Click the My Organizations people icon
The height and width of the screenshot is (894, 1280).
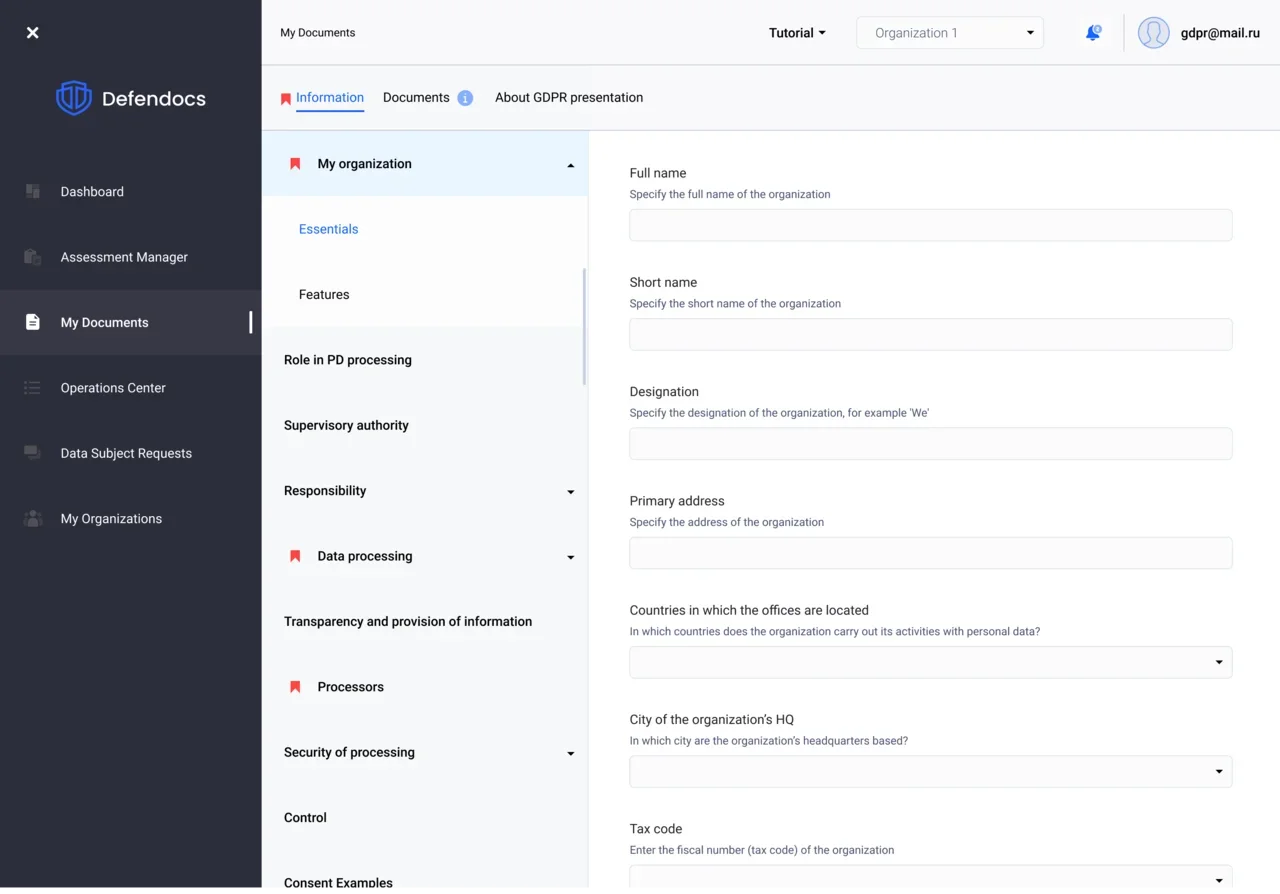(33, 519)
